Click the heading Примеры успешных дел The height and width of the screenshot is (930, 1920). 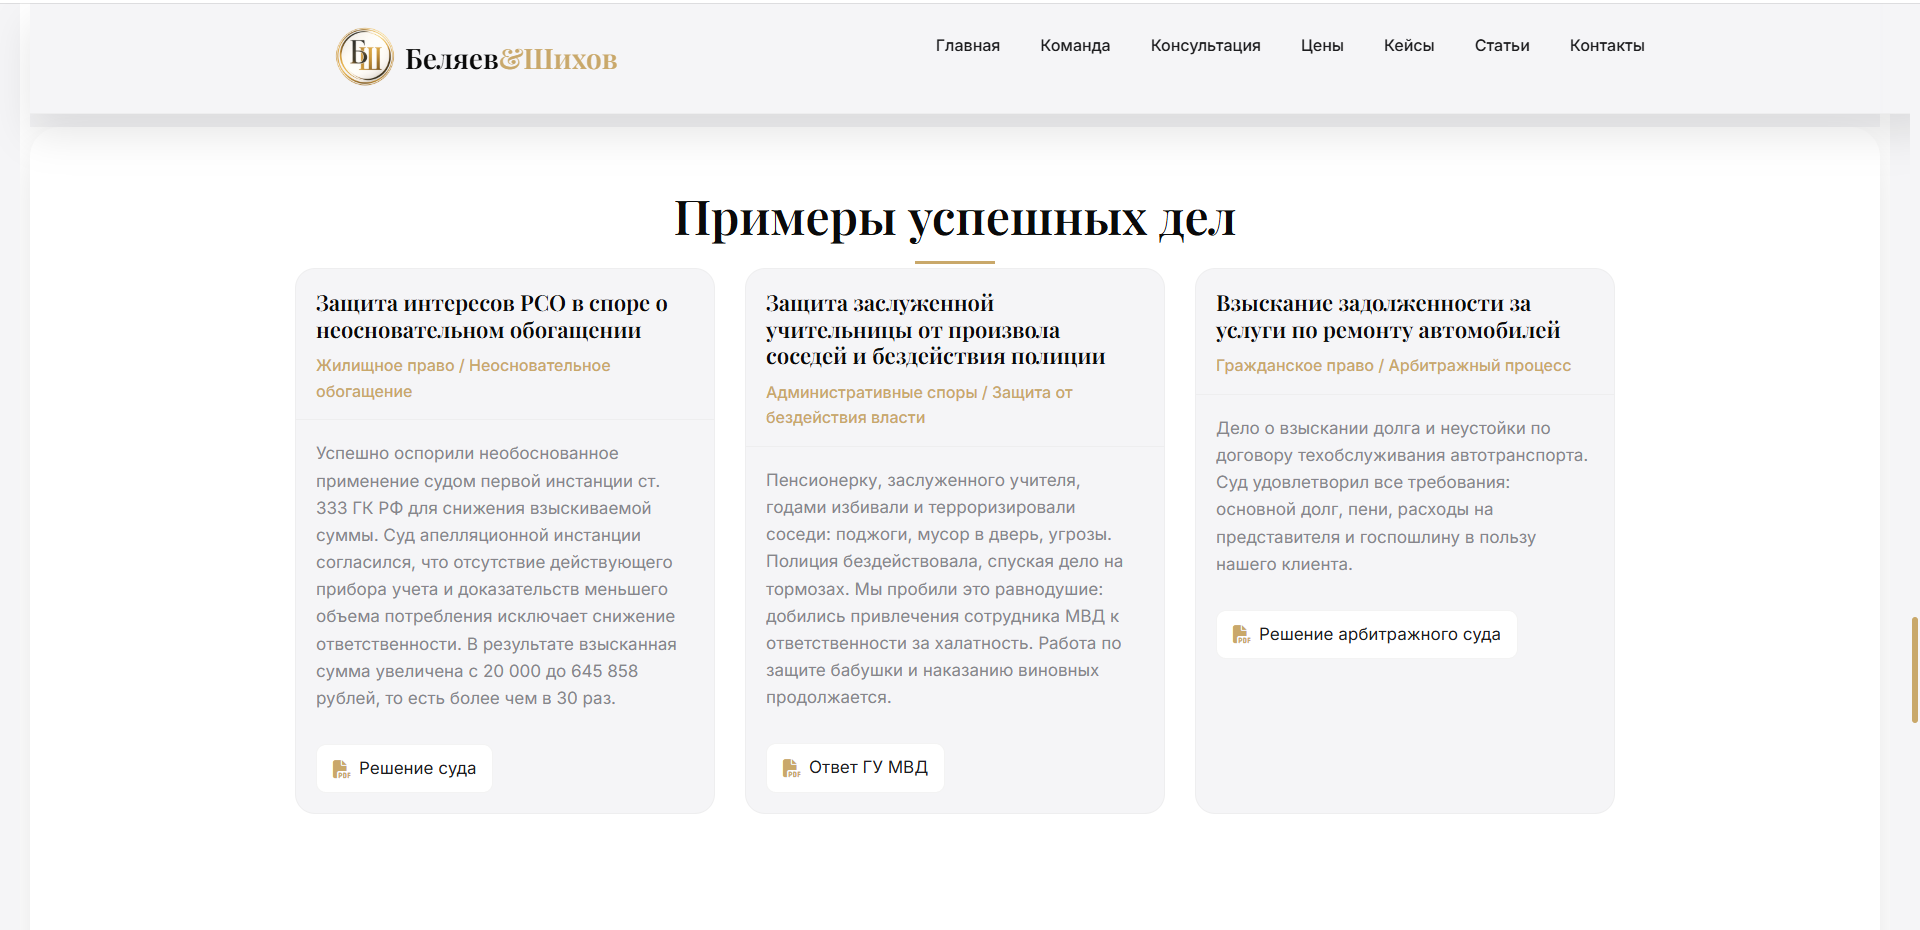(955, 218)
